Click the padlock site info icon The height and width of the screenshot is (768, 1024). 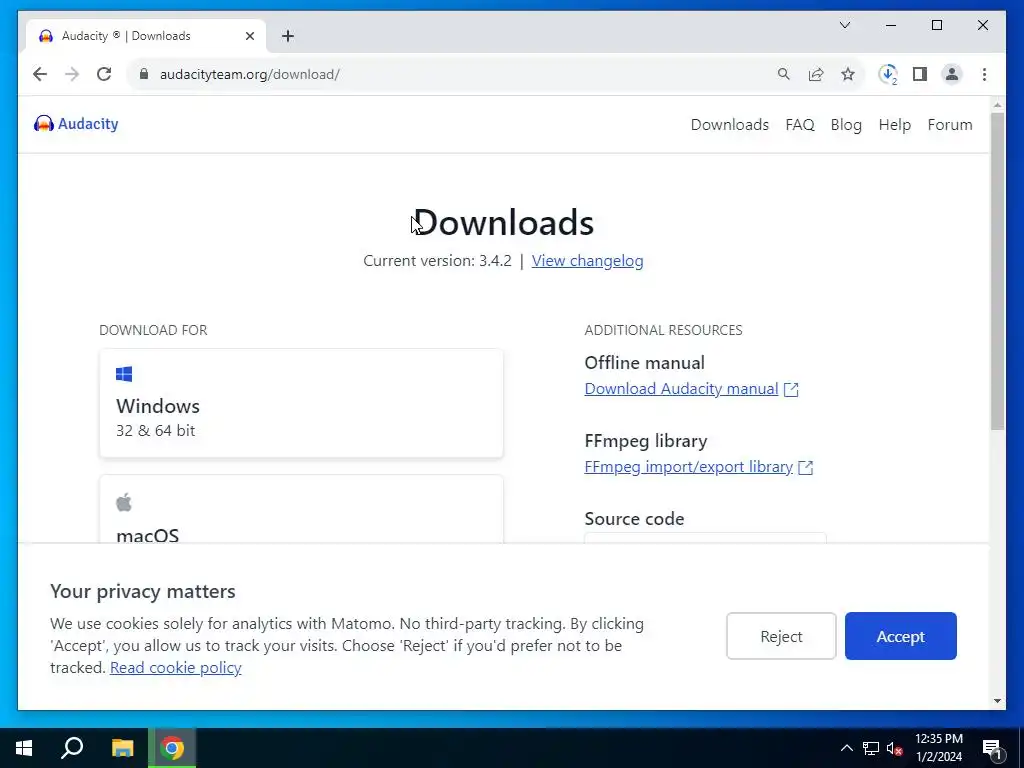(x=144, y=74)
